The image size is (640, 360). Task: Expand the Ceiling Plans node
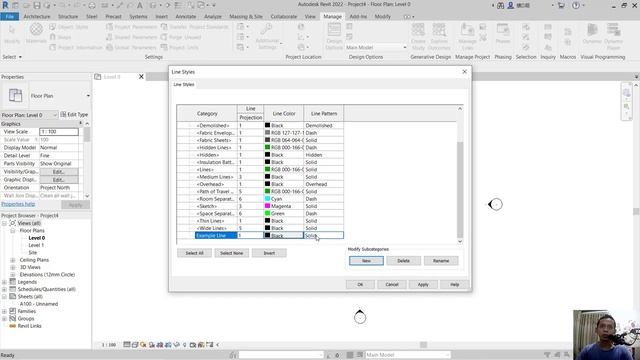(x=13, y=260)
